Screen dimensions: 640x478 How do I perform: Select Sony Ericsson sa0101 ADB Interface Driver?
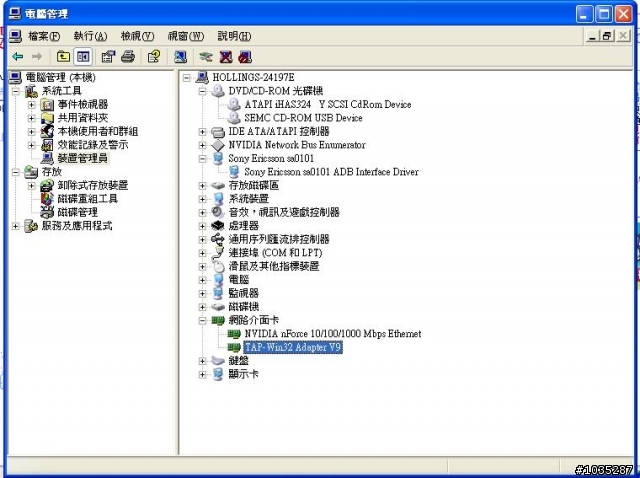pos(331,172)
